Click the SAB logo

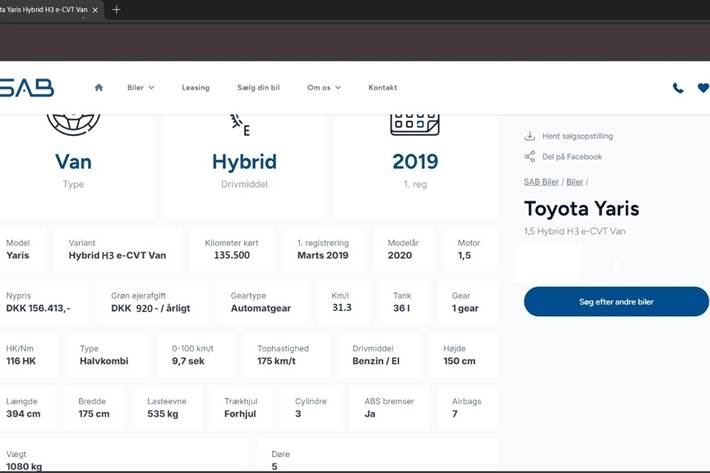tap(27, 87)
